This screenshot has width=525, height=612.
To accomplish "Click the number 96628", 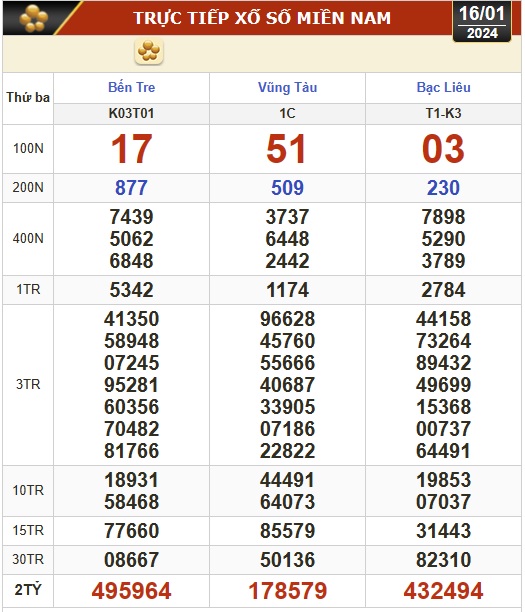I will click(287, 319).
